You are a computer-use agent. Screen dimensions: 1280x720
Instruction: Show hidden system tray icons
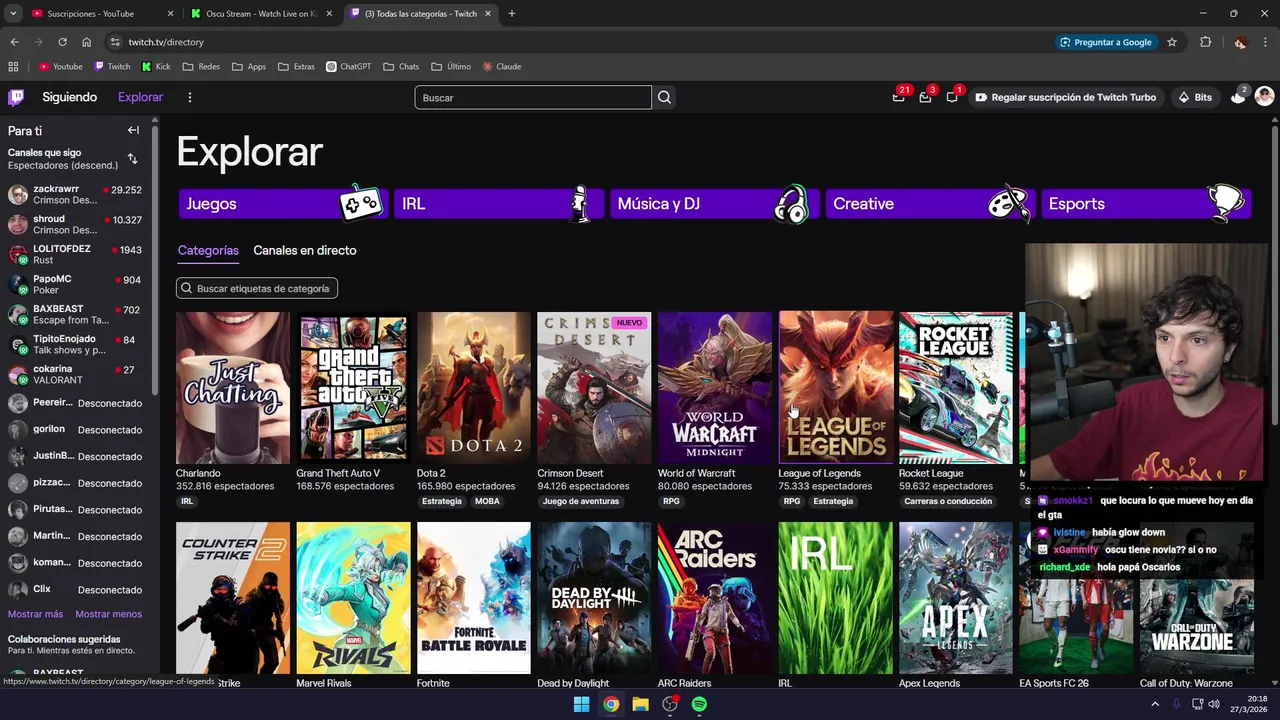[1155, 704]
